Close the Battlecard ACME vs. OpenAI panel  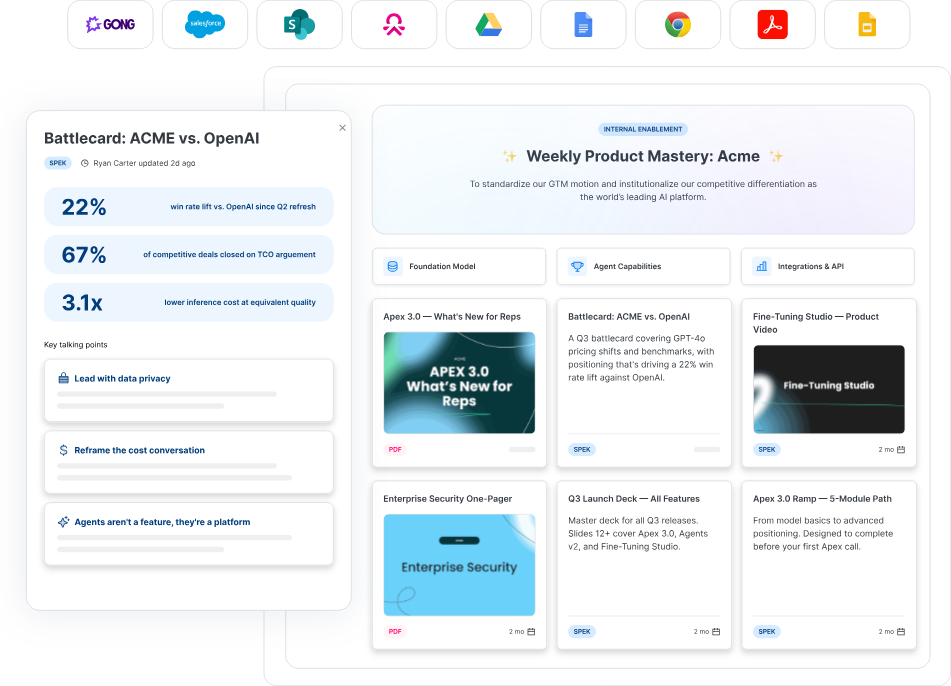(343, 128)
